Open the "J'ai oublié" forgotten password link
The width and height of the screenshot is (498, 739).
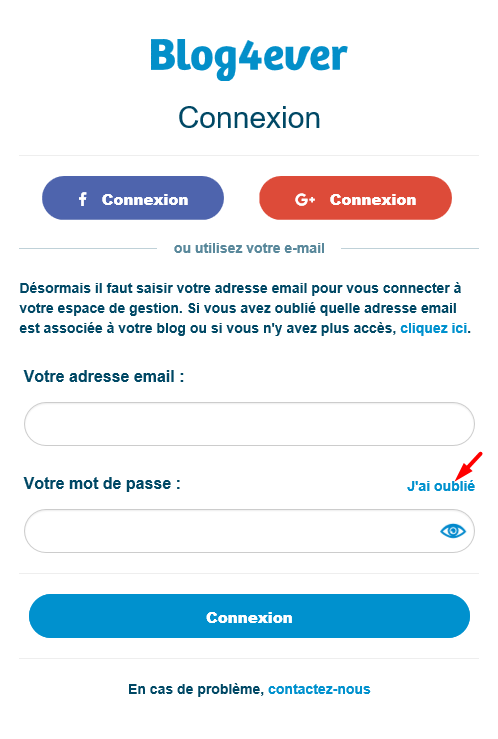441,486
